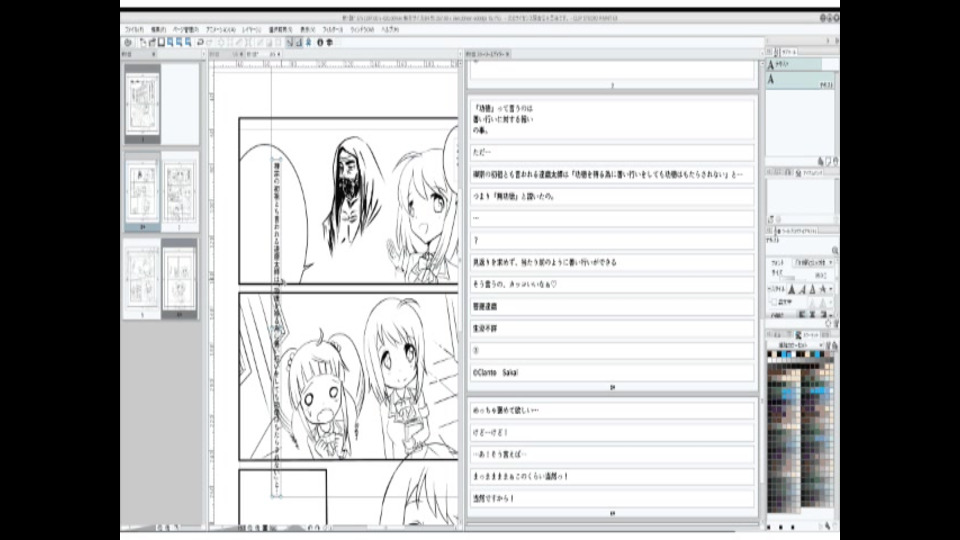This screenshot has width=960, height=540.
Task: Toggle the Snap to Special Ruler toolbar icon
Action: coord(298,42)
